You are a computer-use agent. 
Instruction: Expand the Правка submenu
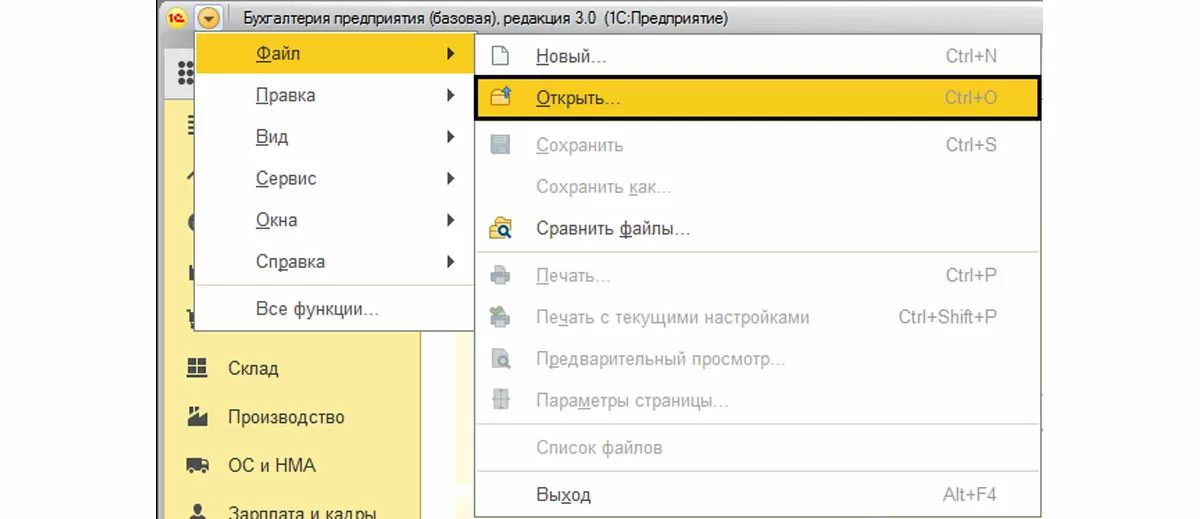(x=285, y=96)
